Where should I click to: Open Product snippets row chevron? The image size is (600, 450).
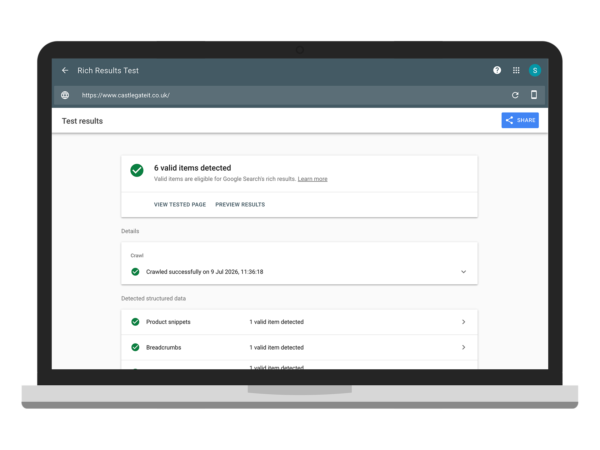pyautogui.click(x=463, y=322)
